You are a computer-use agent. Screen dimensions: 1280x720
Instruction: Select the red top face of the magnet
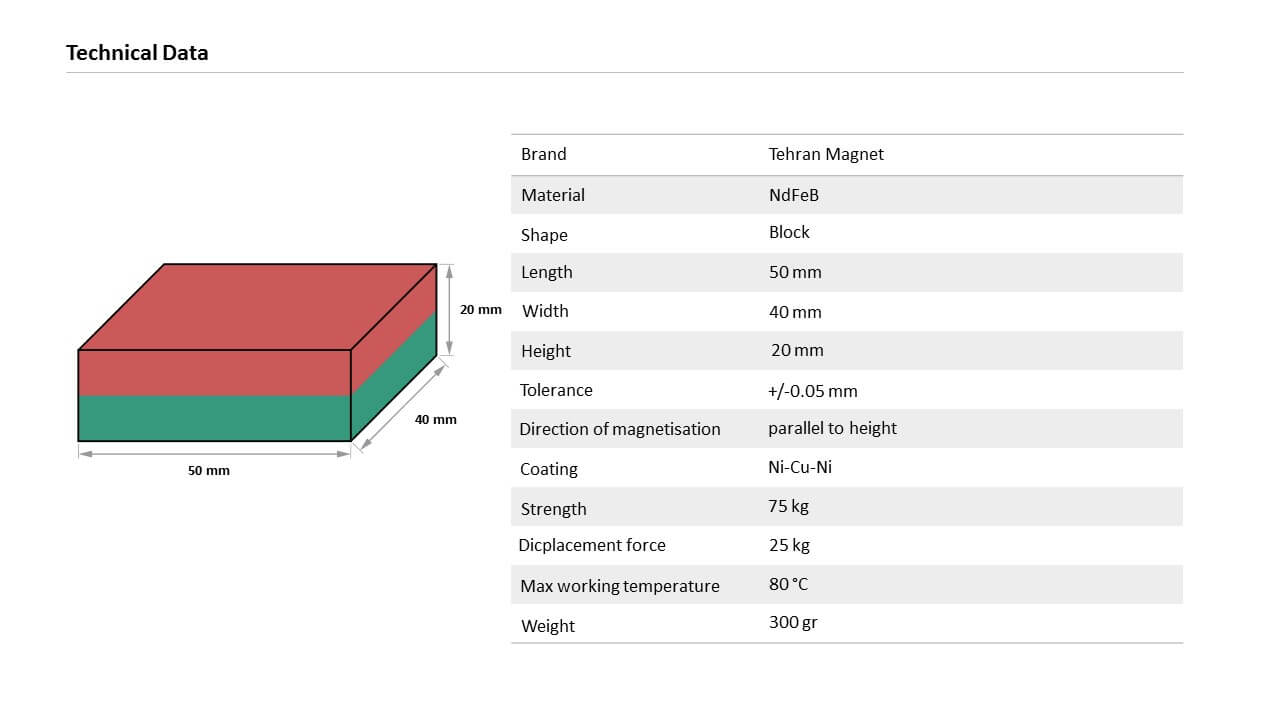(x=257, y=307)
